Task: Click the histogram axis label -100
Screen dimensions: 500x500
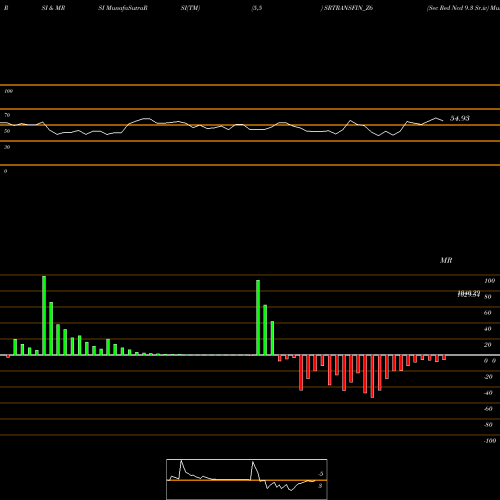Action: coord(490,441)
